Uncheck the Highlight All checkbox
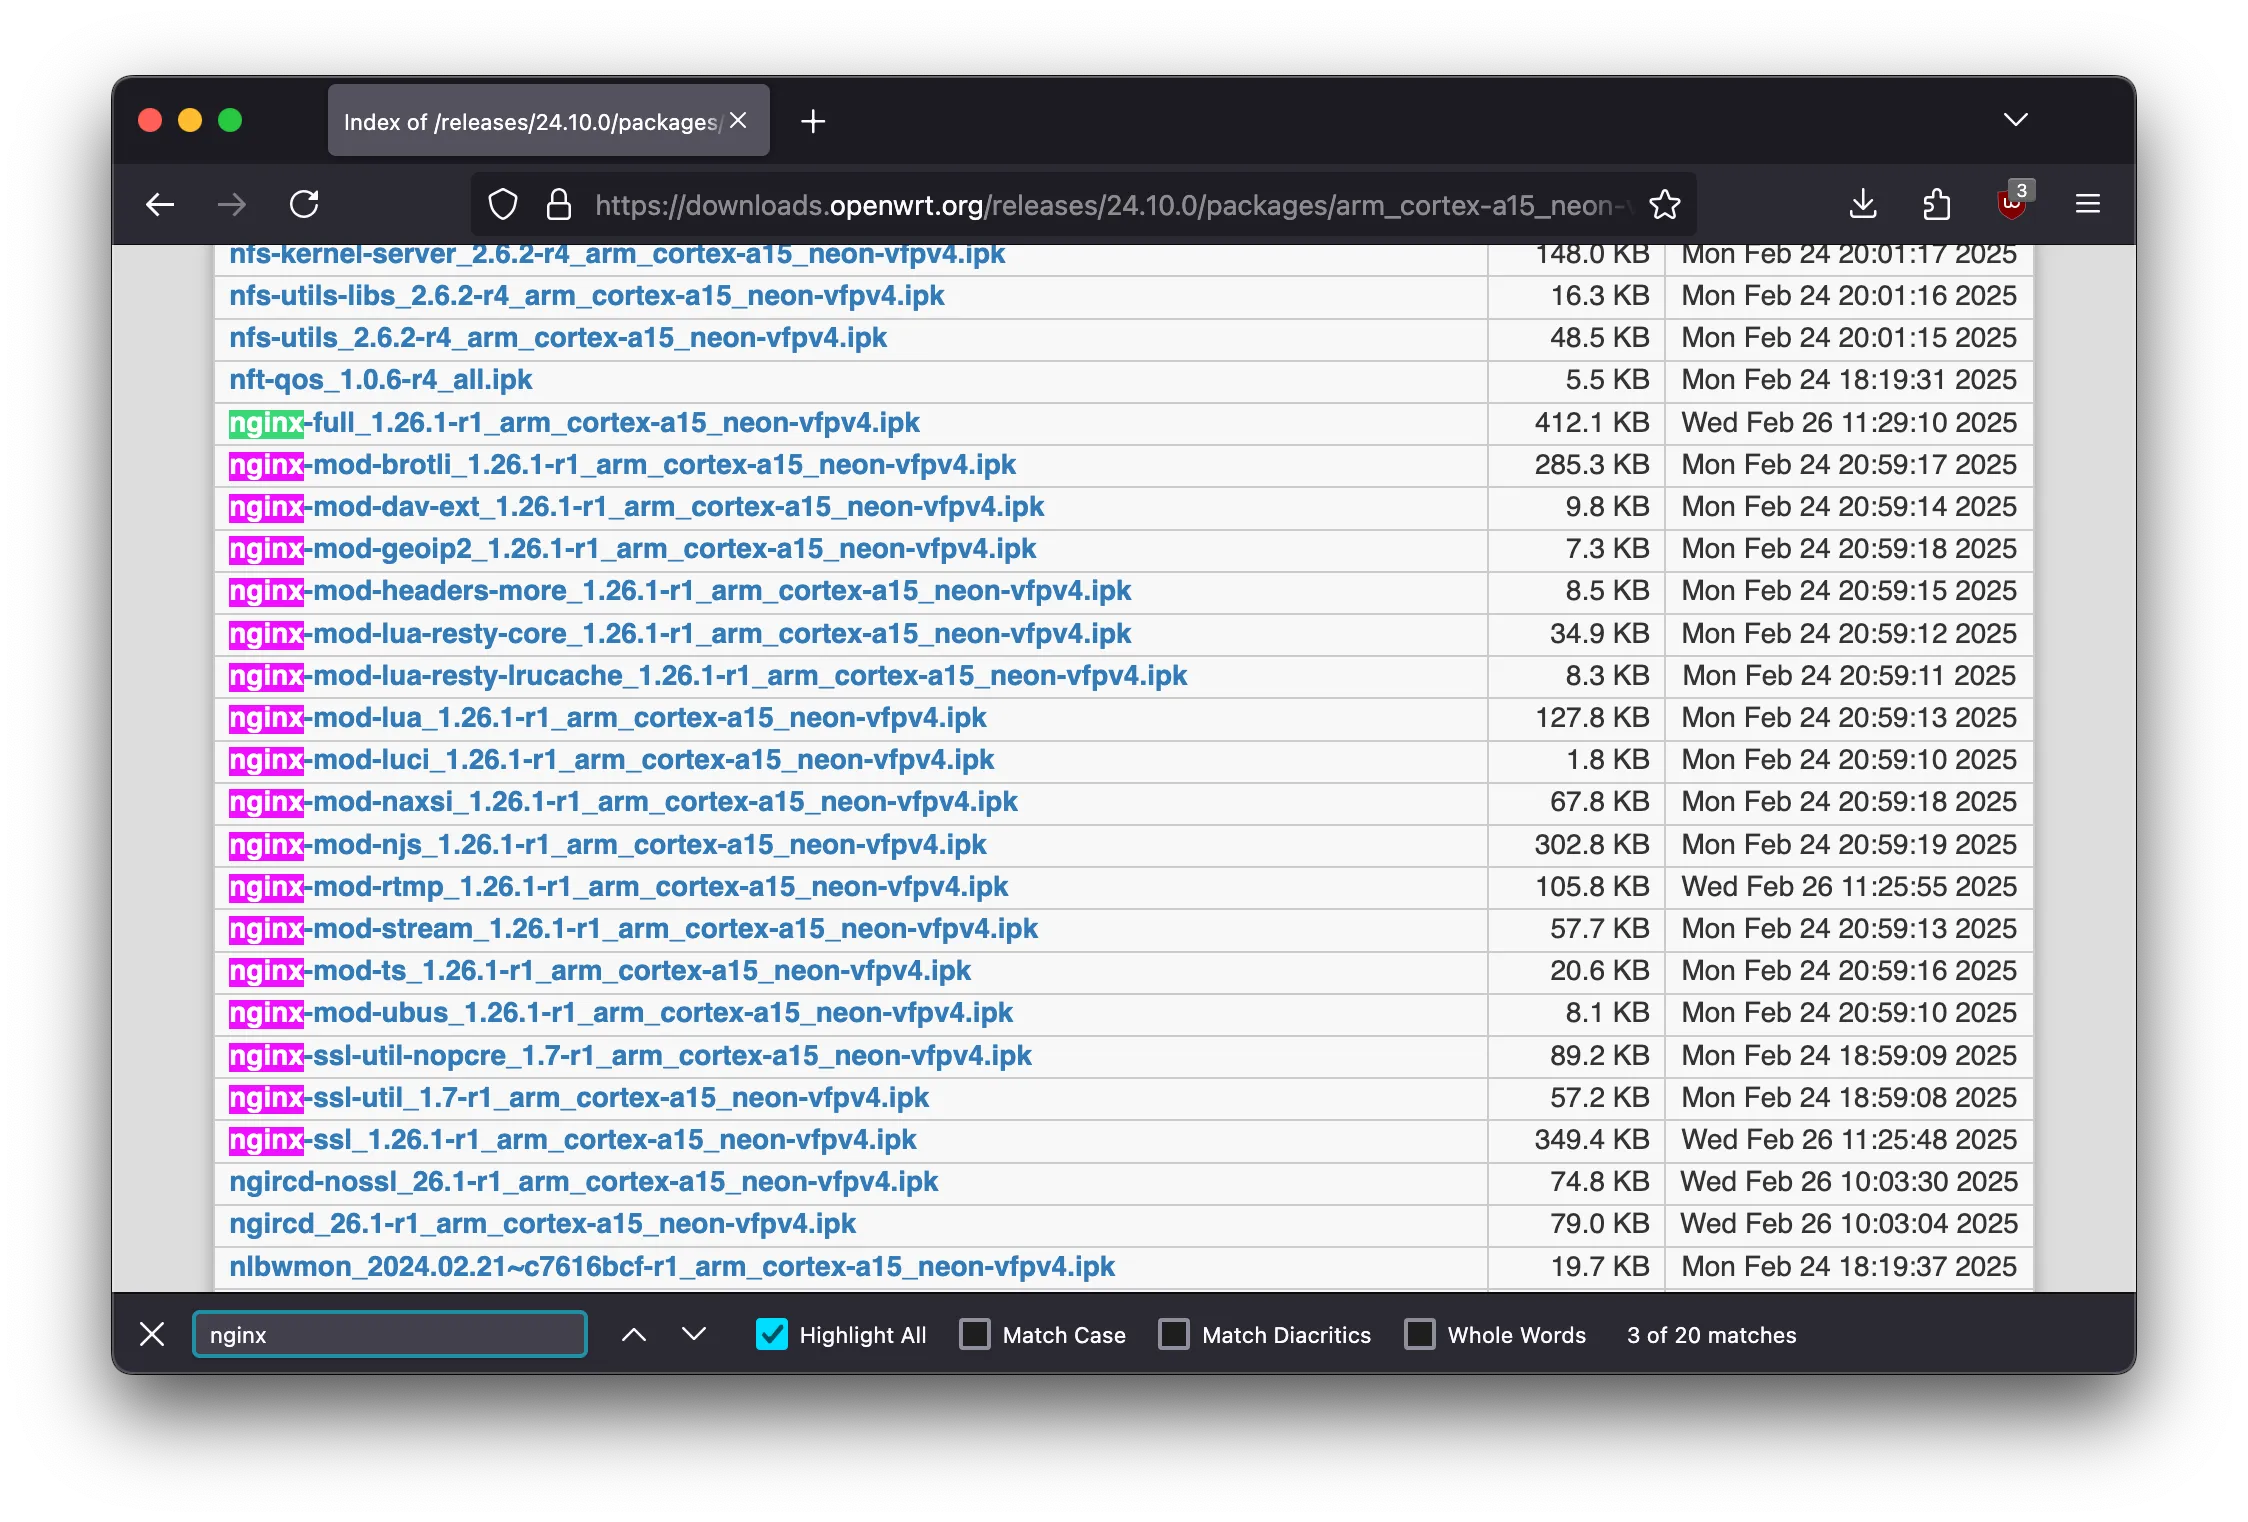 coord(772,1335)
